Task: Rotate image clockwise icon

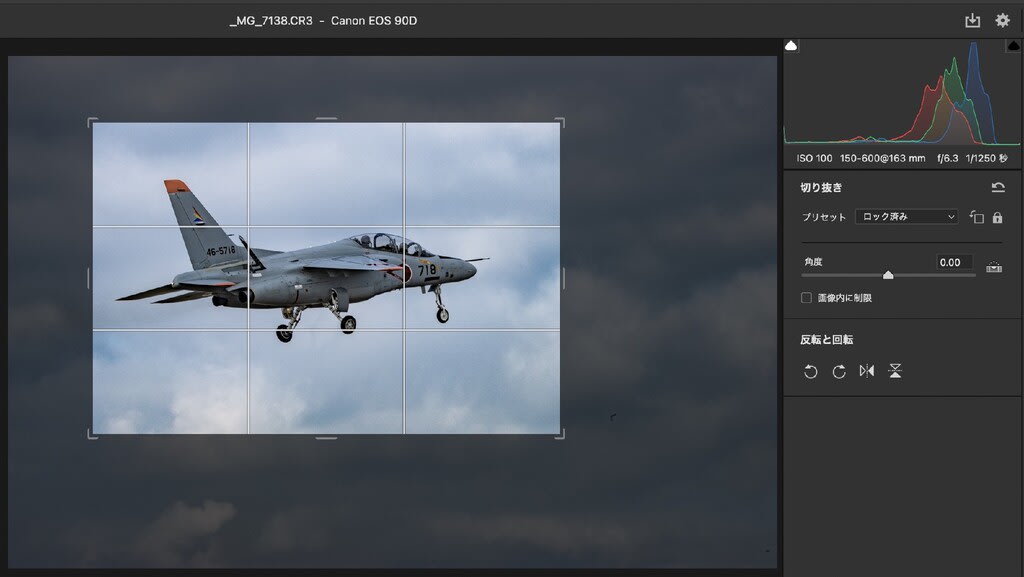Action: tap(839, 371)
